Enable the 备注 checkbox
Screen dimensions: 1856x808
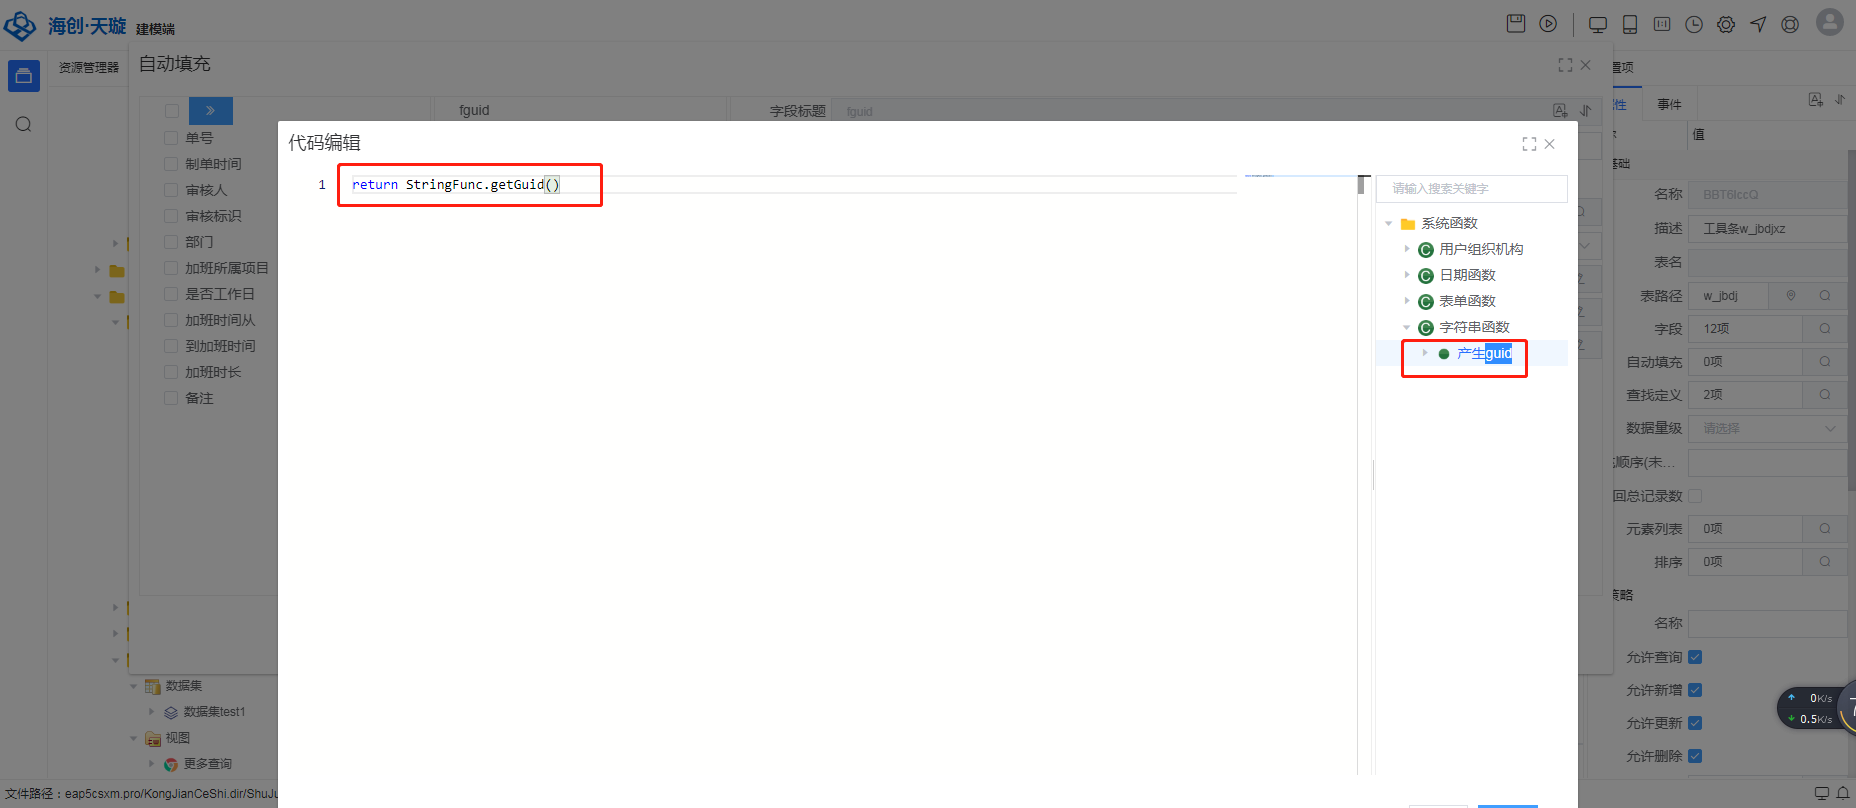(171, 398)
